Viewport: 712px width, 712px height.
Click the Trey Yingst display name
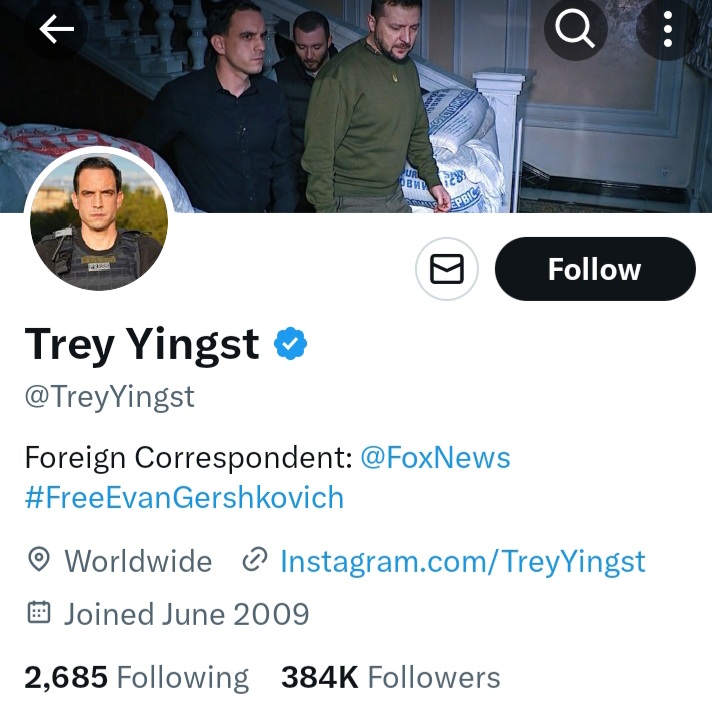(x=142, y=344)
